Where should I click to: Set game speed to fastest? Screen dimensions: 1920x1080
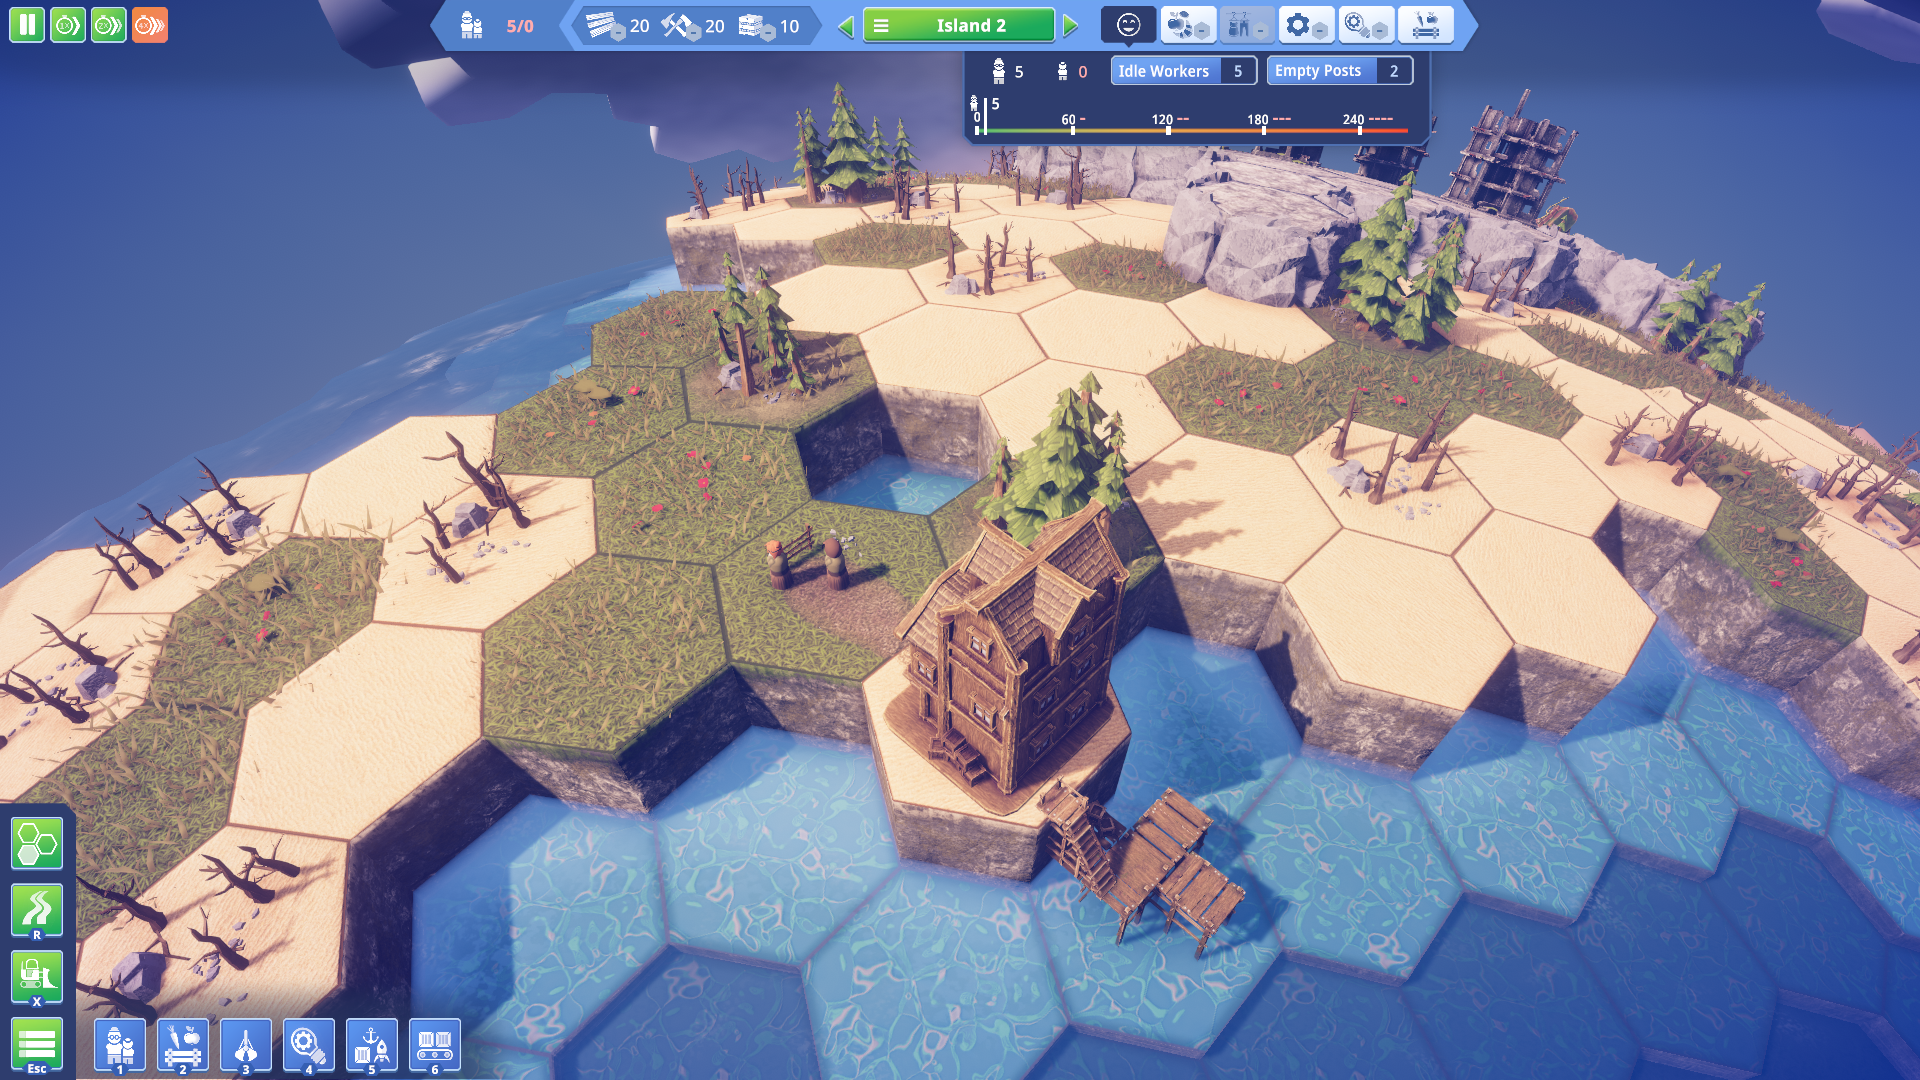(150, 25)
